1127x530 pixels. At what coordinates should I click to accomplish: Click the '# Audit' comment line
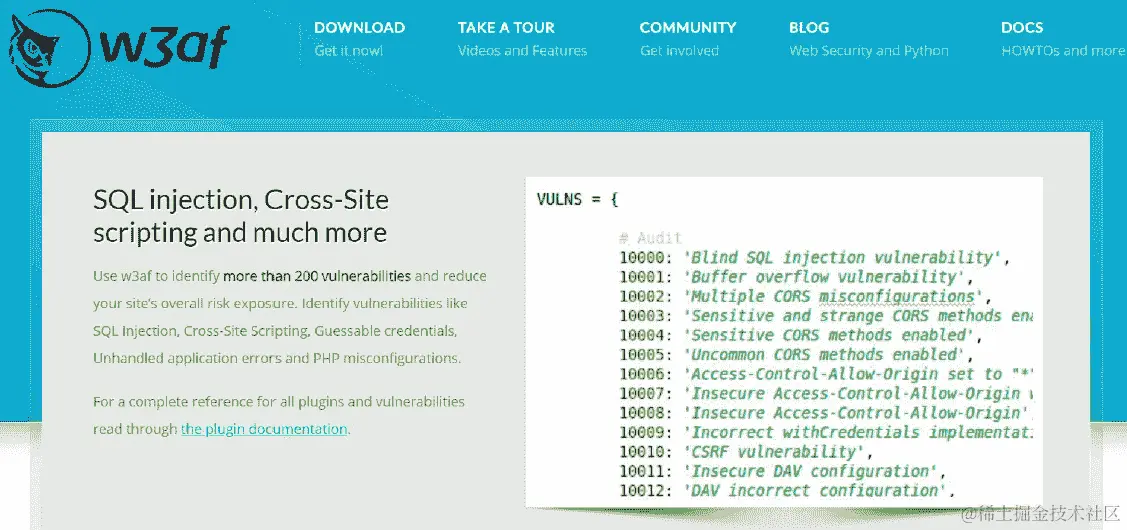pos(650,238)
